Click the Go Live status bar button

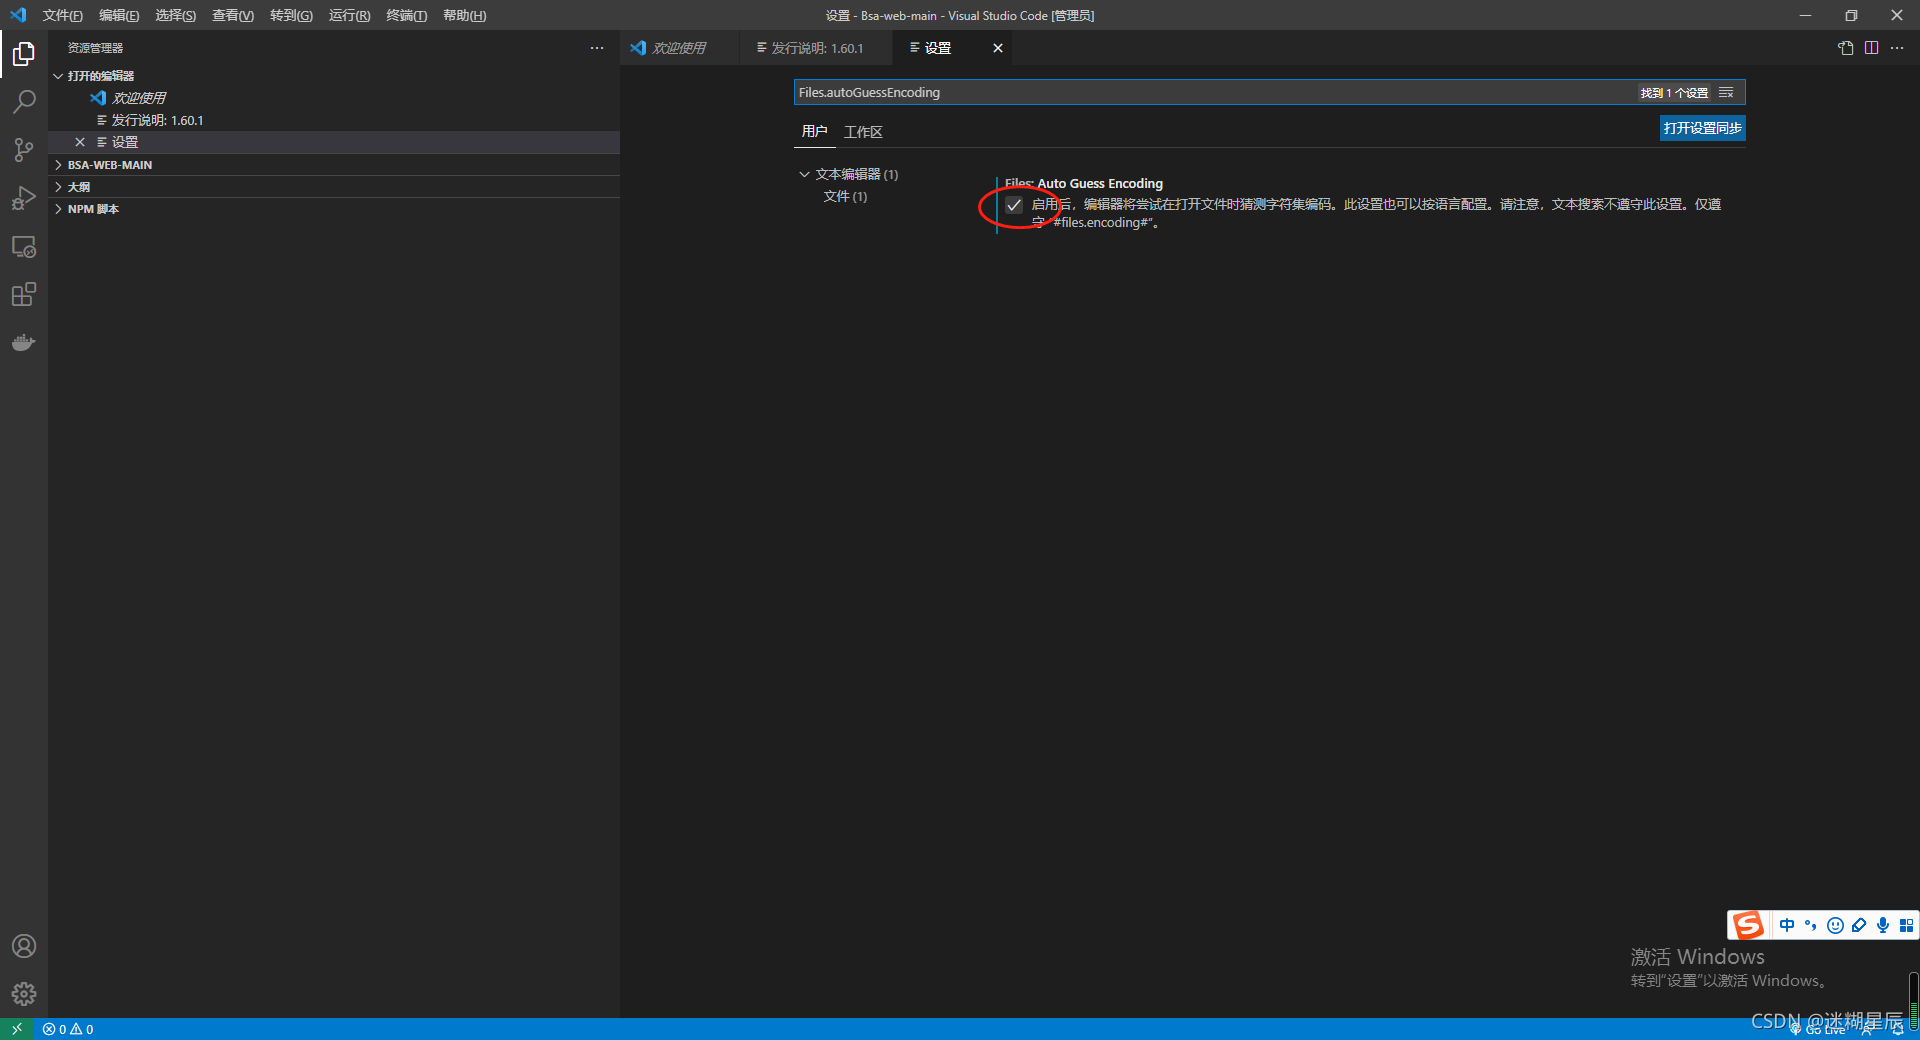click(x=1817, y=1029)
